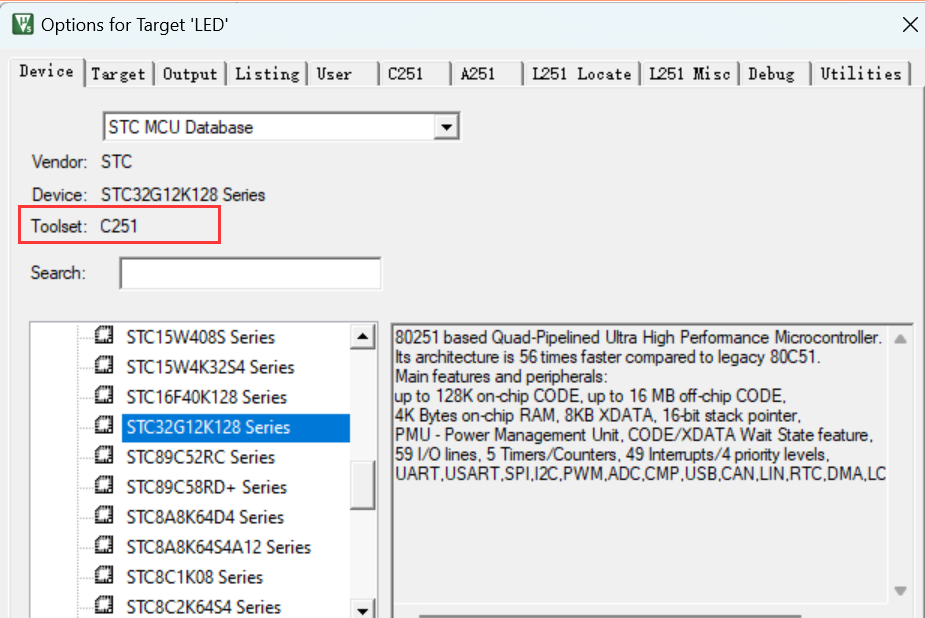Select STC15W408S Series in device list
The width and height of the screenshot is (925, 618).
click(x=201, y=337)
